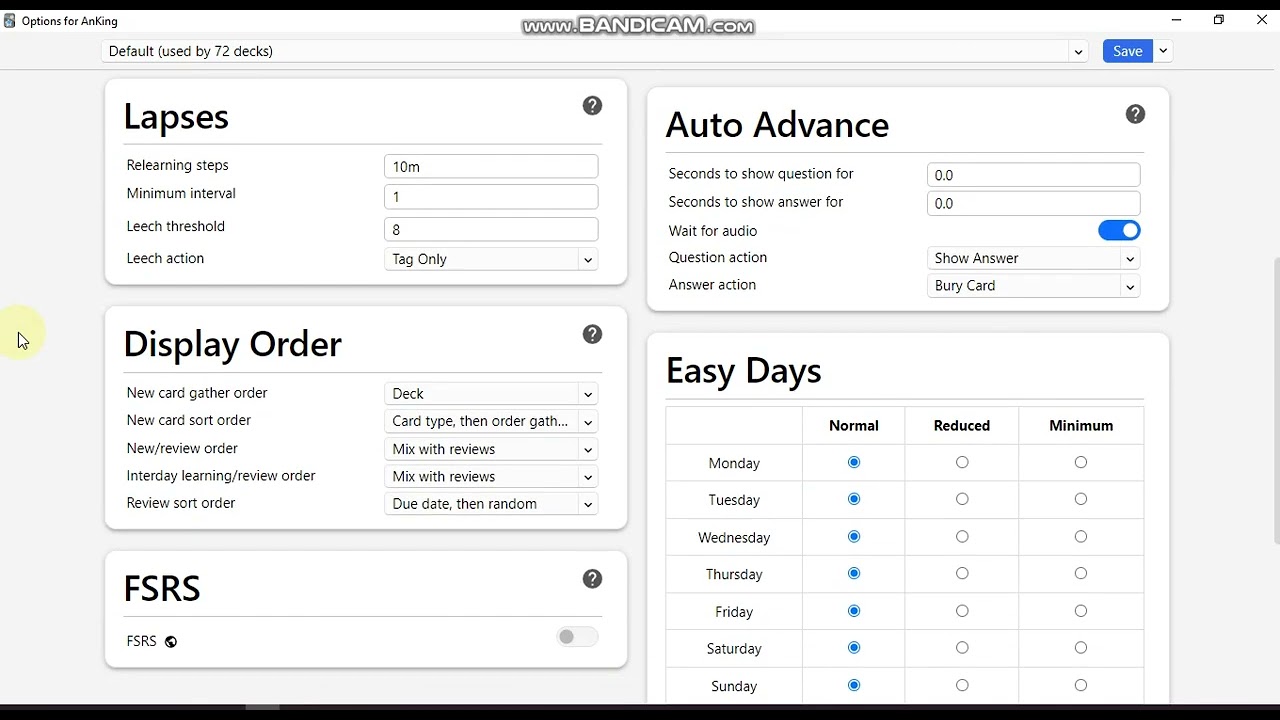The width and height of the screenshot is (1280, 720).
Task: Set Saturday to Minimum
Action: coord(1081,648)
